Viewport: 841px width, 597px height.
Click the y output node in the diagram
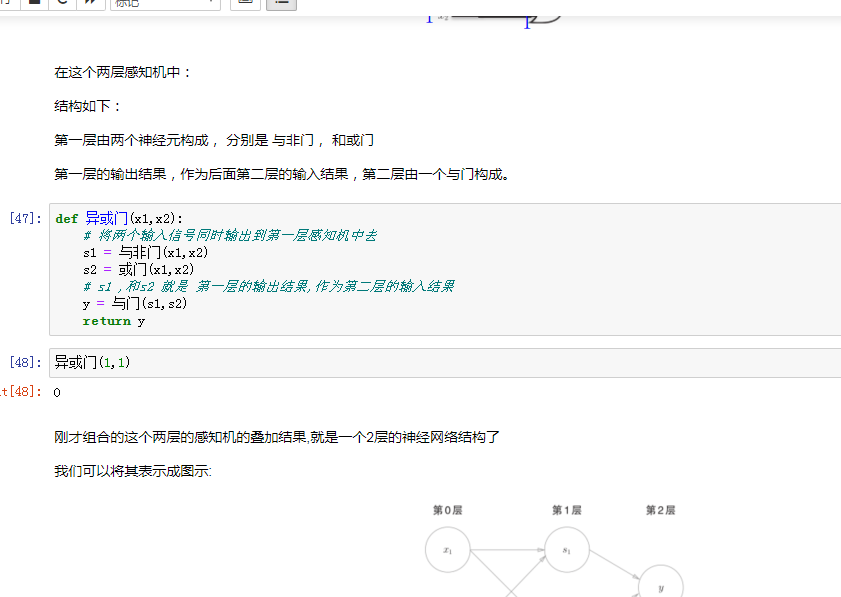click(661, 583)
